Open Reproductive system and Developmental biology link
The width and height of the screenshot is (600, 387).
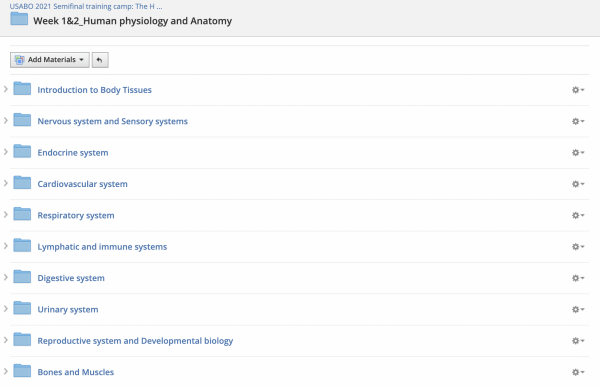click(135, 341)
